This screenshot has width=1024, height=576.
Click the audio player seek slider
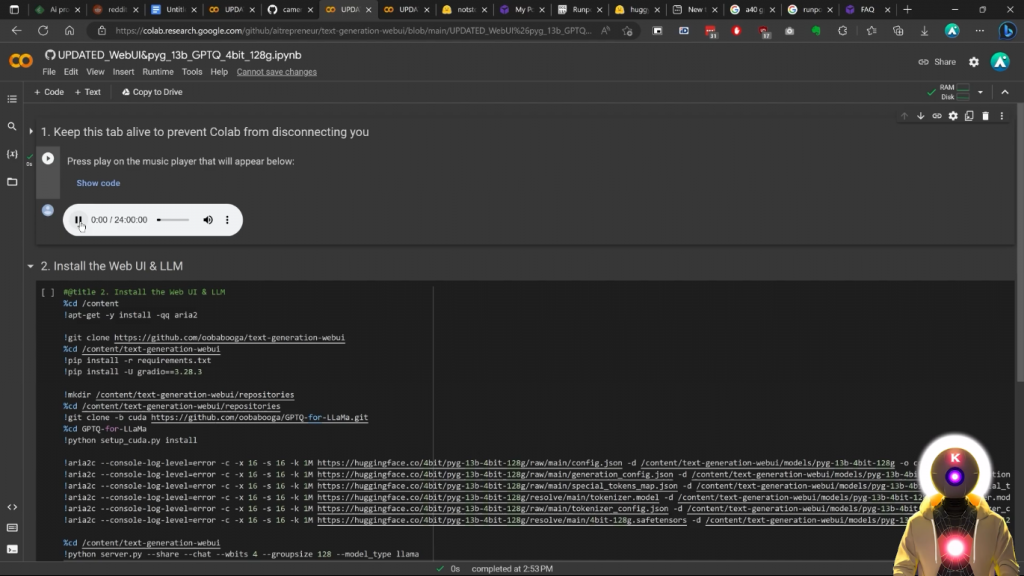(172, 220)
